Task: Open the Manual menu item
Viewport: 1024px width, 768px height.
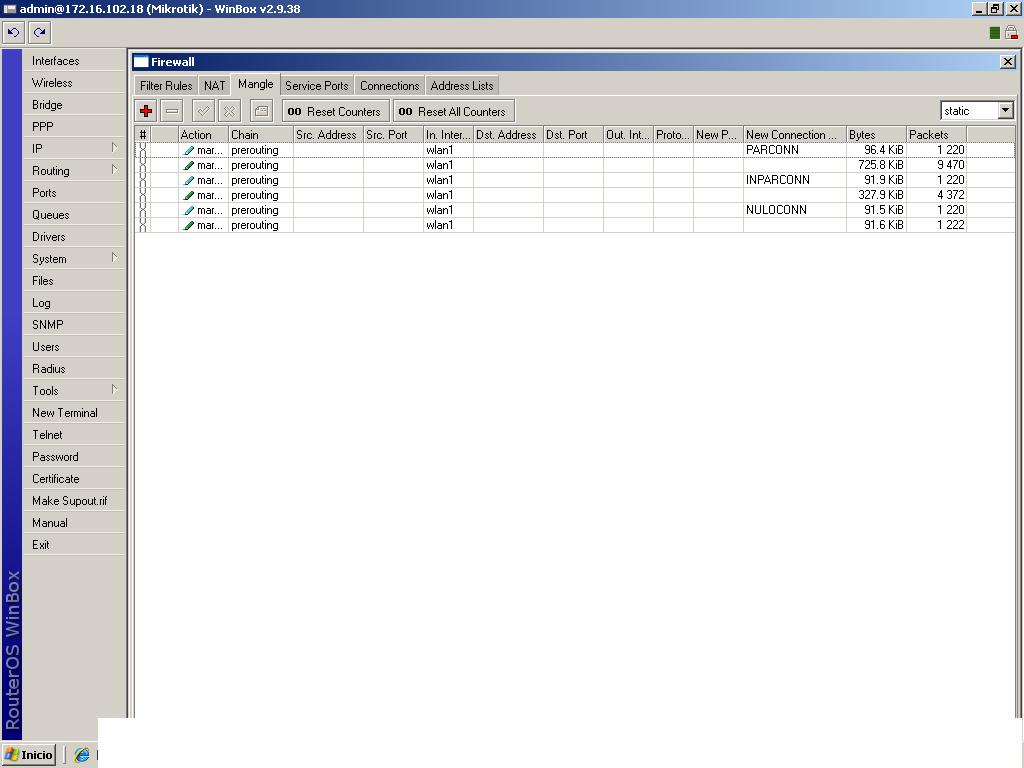Action: [74, 522]
